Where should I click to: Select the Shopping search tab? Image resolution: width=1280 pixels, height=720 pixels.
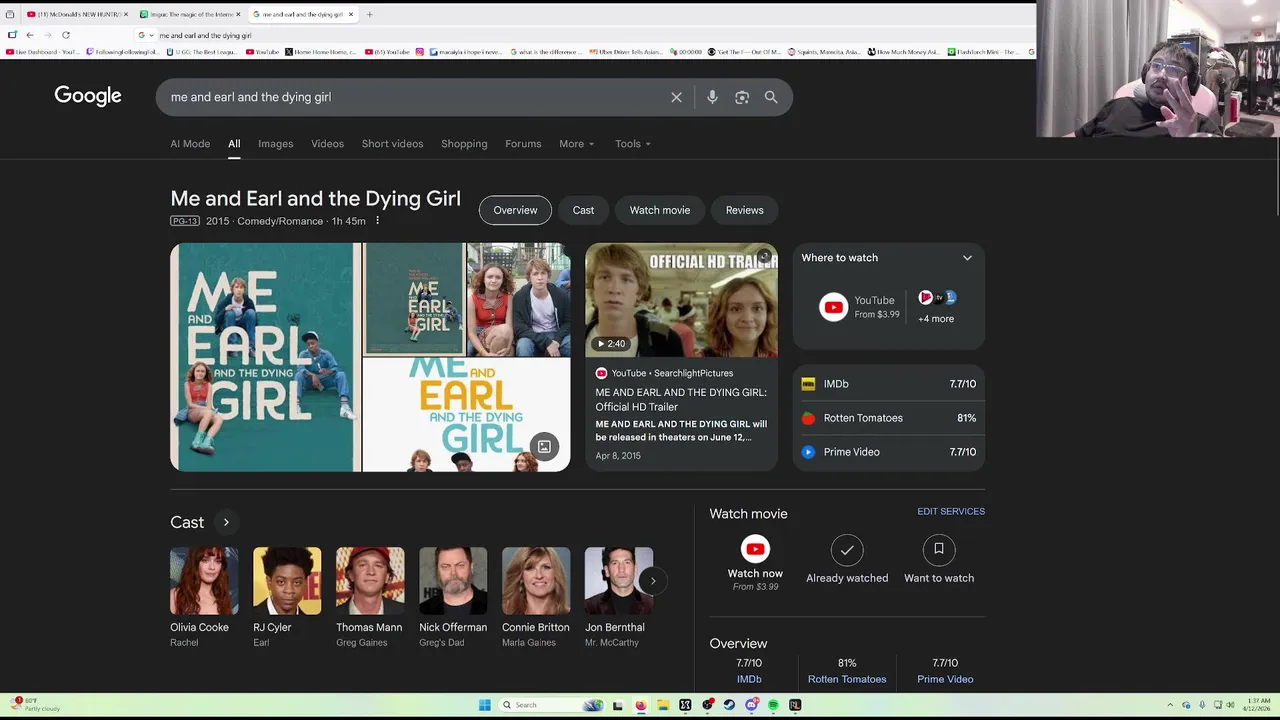click(464, 144)
